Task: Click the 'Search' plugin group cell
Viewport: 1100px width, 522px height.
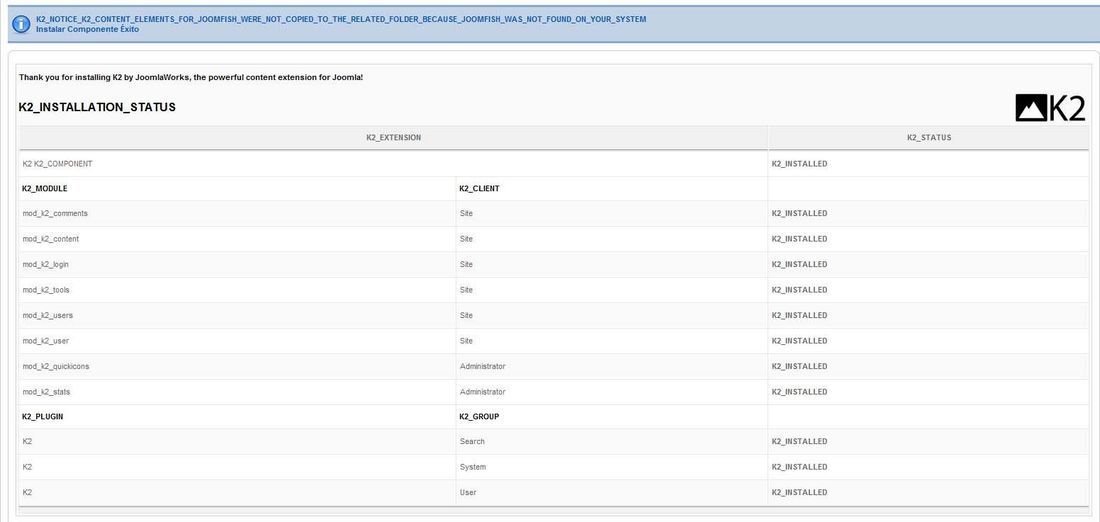Action: [x=472, y=441]
